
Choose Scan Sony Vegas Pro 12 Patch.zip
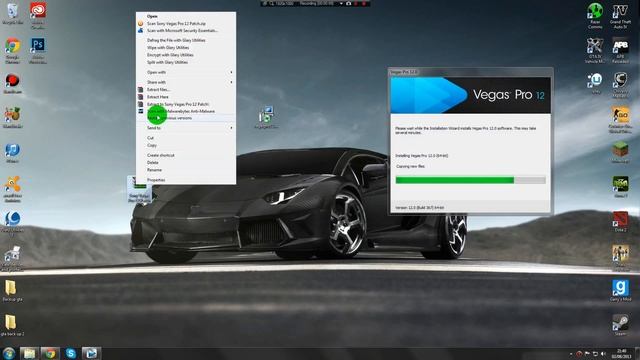coord(186,24)
